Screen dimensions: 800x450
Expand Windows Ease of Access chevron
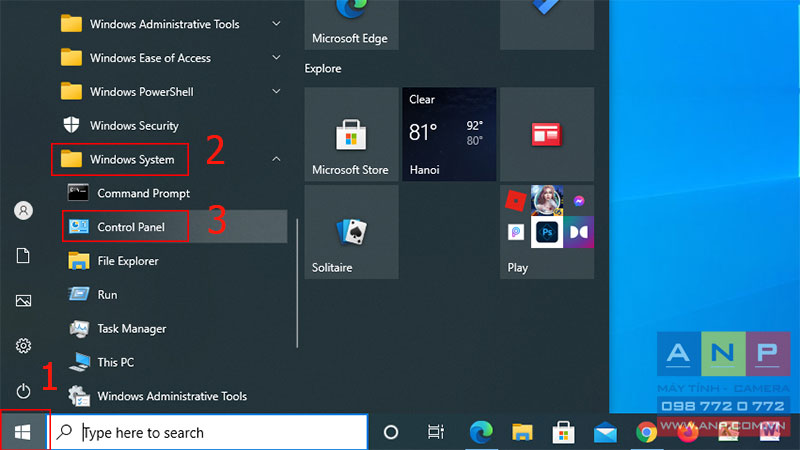276,57
